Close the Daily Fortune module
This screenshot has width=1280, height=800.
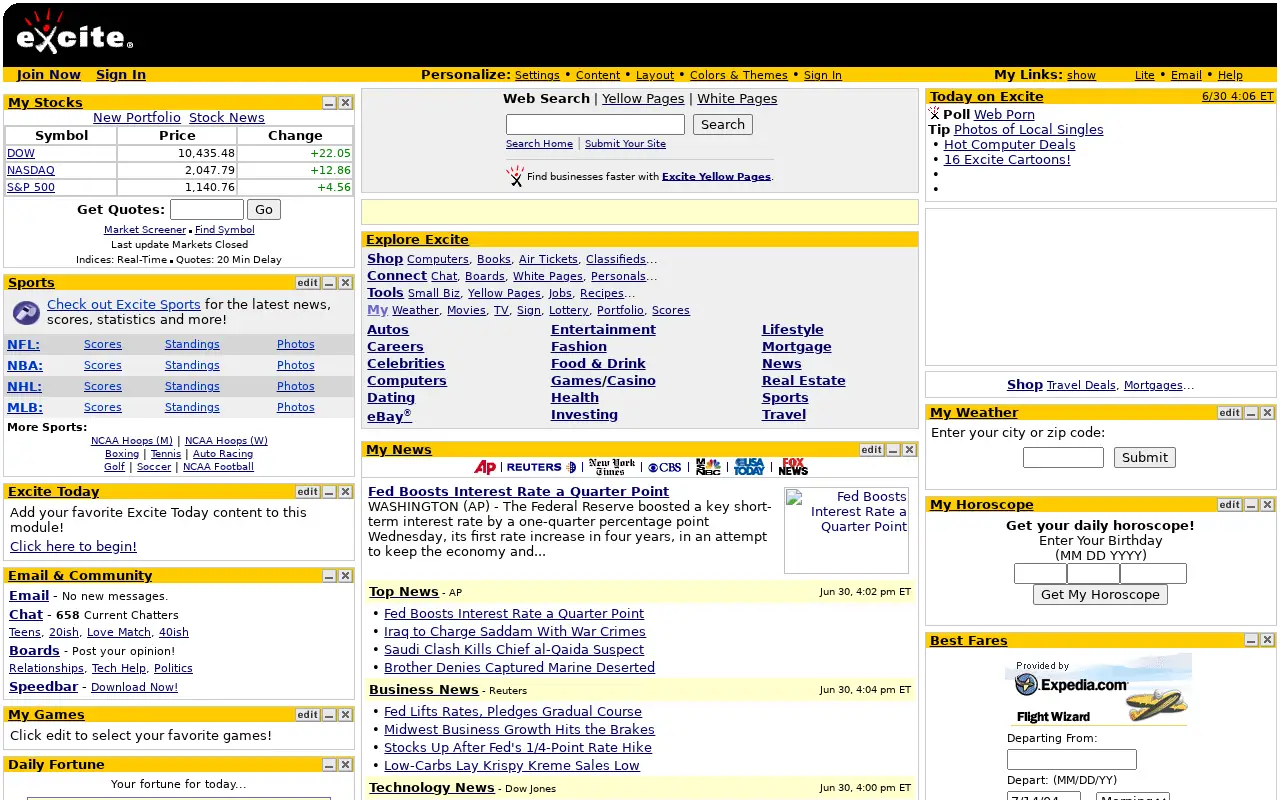[345, 765]
